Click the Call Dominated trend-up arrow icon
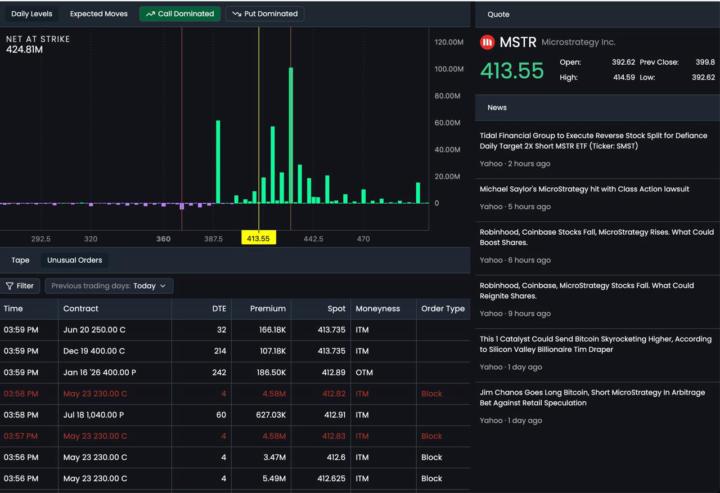The height and width of the screenshot is (493, 720). point(150,14)
